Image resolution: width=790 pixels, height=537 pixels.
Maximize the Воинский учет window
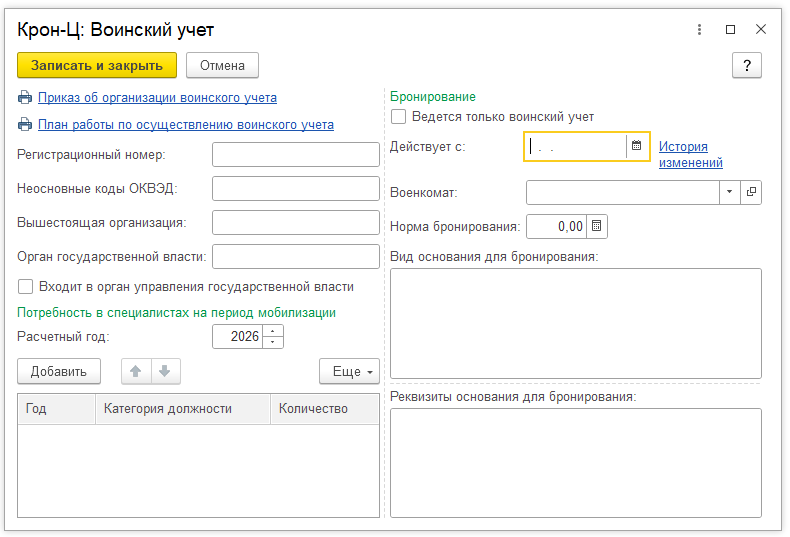[730, 29]
